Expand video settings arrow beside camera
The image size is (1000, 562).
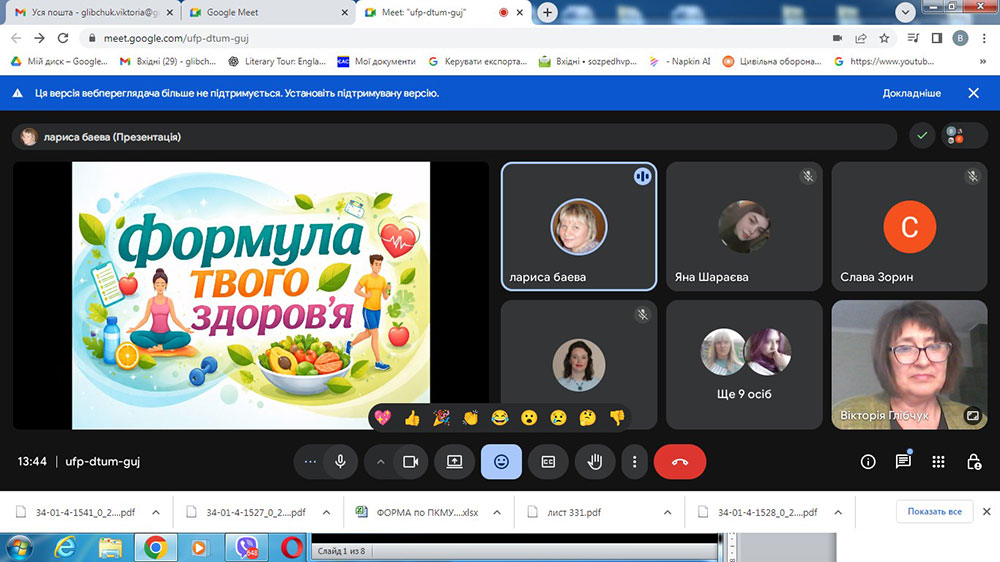pyautogui.click(x=380, y=462)
